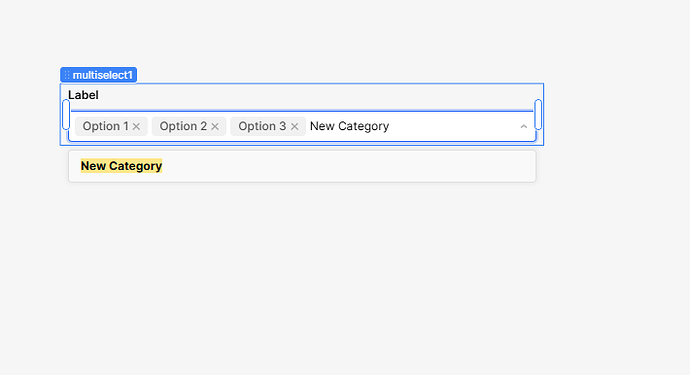The height and width of the screenshot is (375, 690).
Task: Click the Label text of the multiselect
Action: click(83, 95)
